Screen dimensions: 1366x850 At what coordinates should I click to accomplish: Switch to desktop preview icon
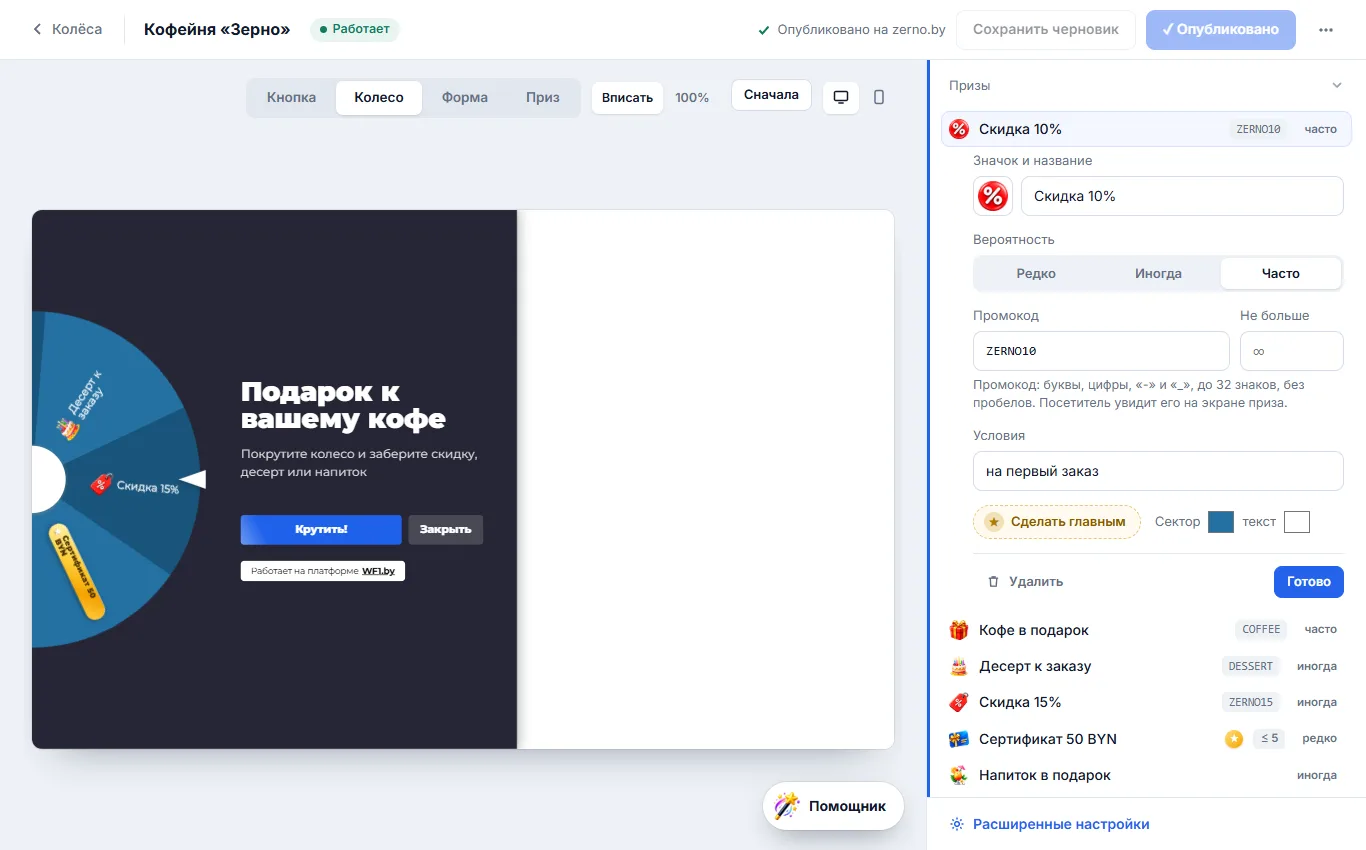(841, 97)
